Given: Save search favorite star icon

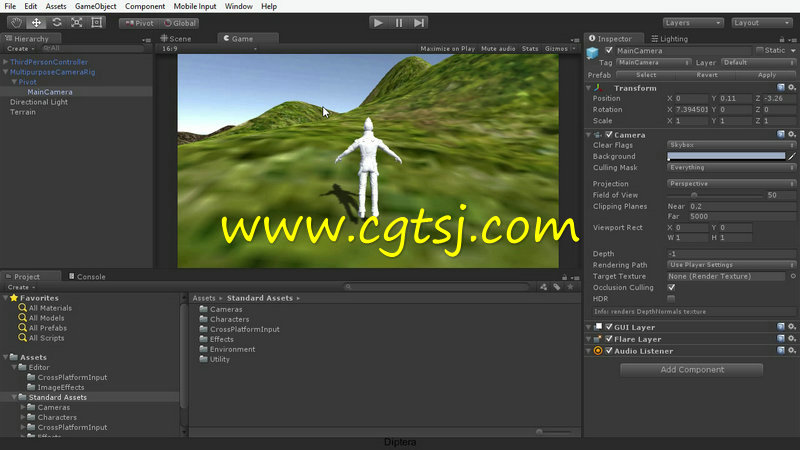Looking at the screenshot, I should pyautogui.click(x=570, y=287).
